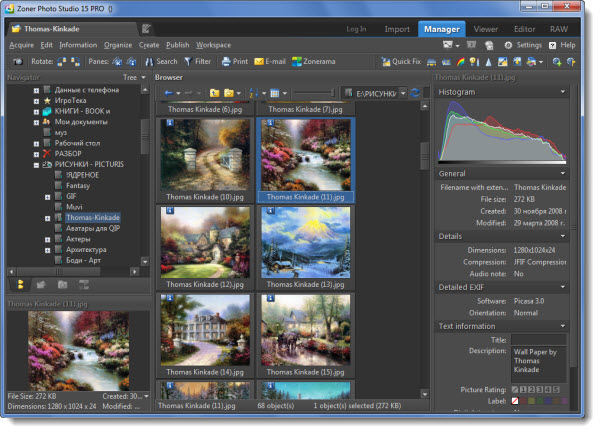Collapse the РИСУНКИ - PICTURIS folder
Image resolution: width=600 pixels, height=433 pixels.
(35, 163)
